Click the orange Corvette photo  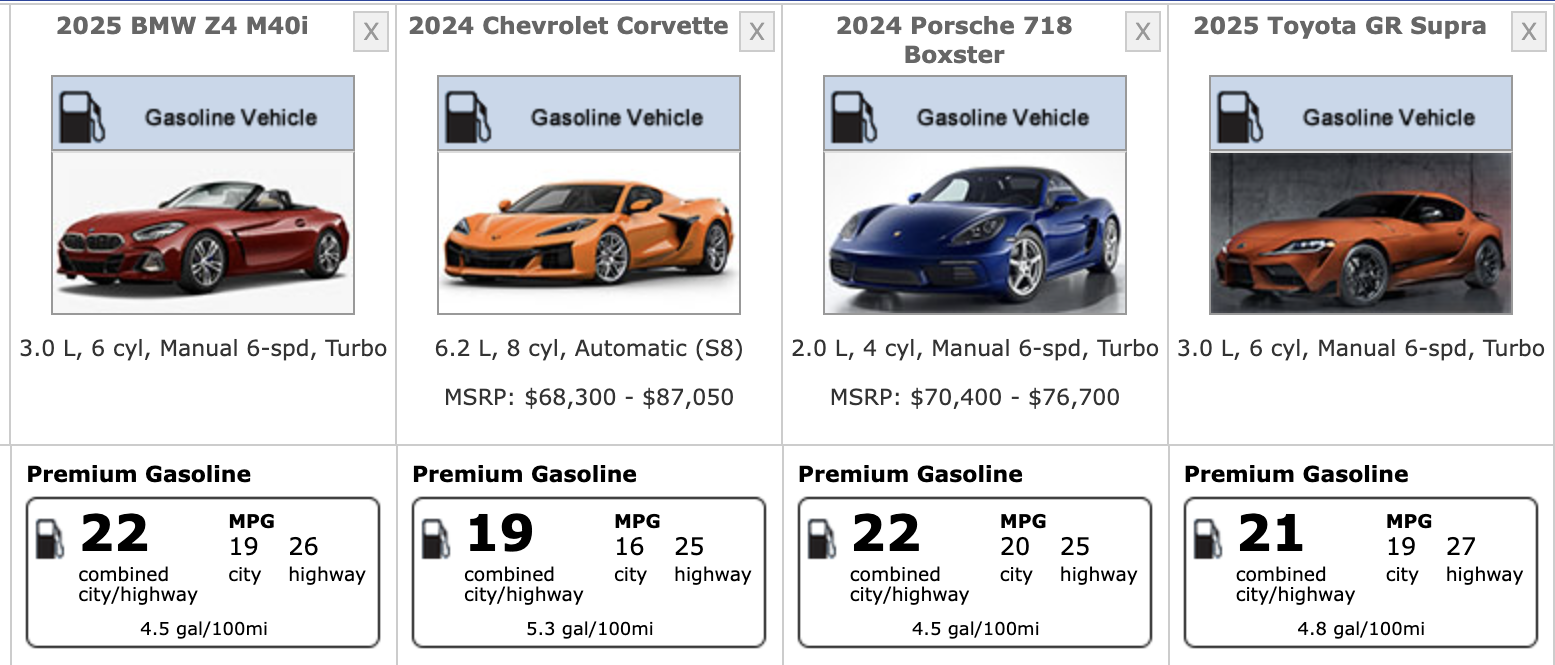click(589, 233)
